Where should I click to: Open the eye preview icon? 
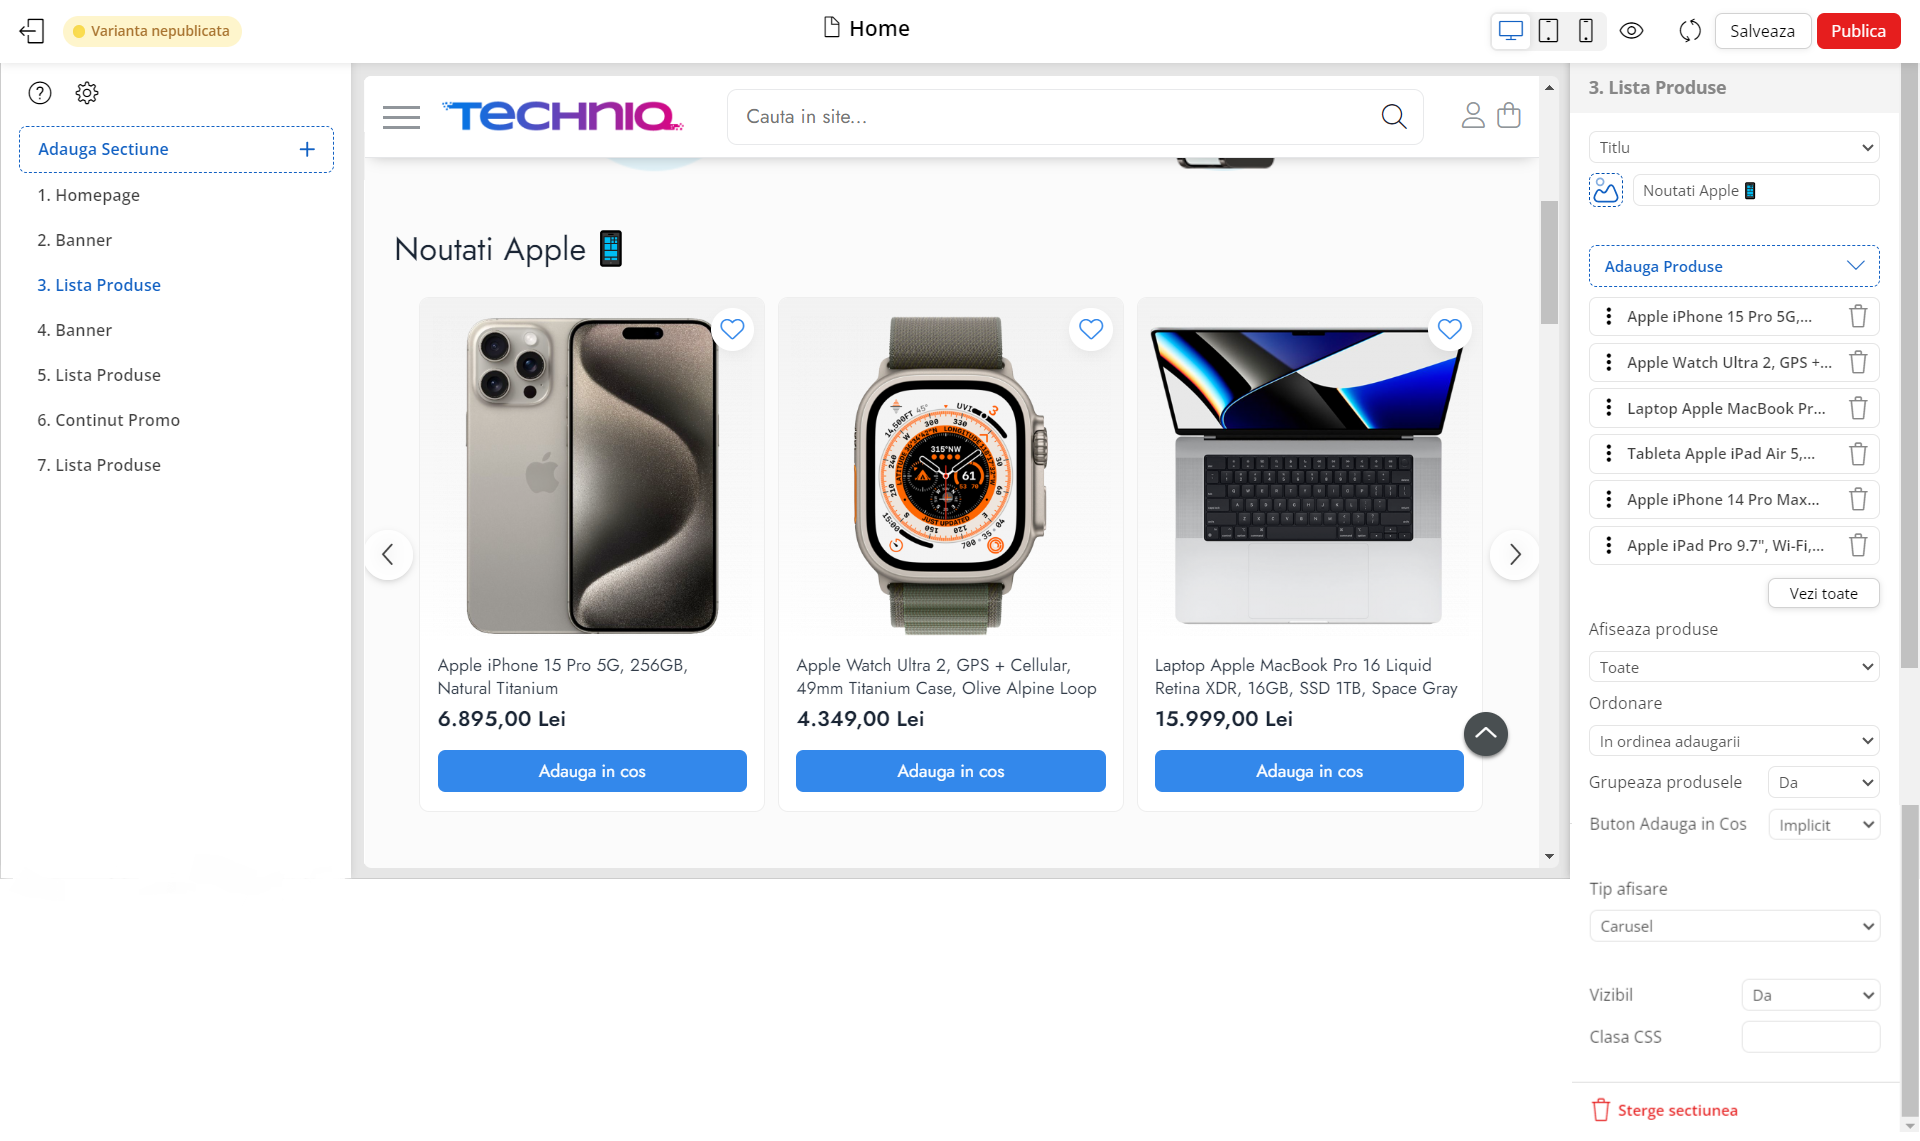(1632, 31)
